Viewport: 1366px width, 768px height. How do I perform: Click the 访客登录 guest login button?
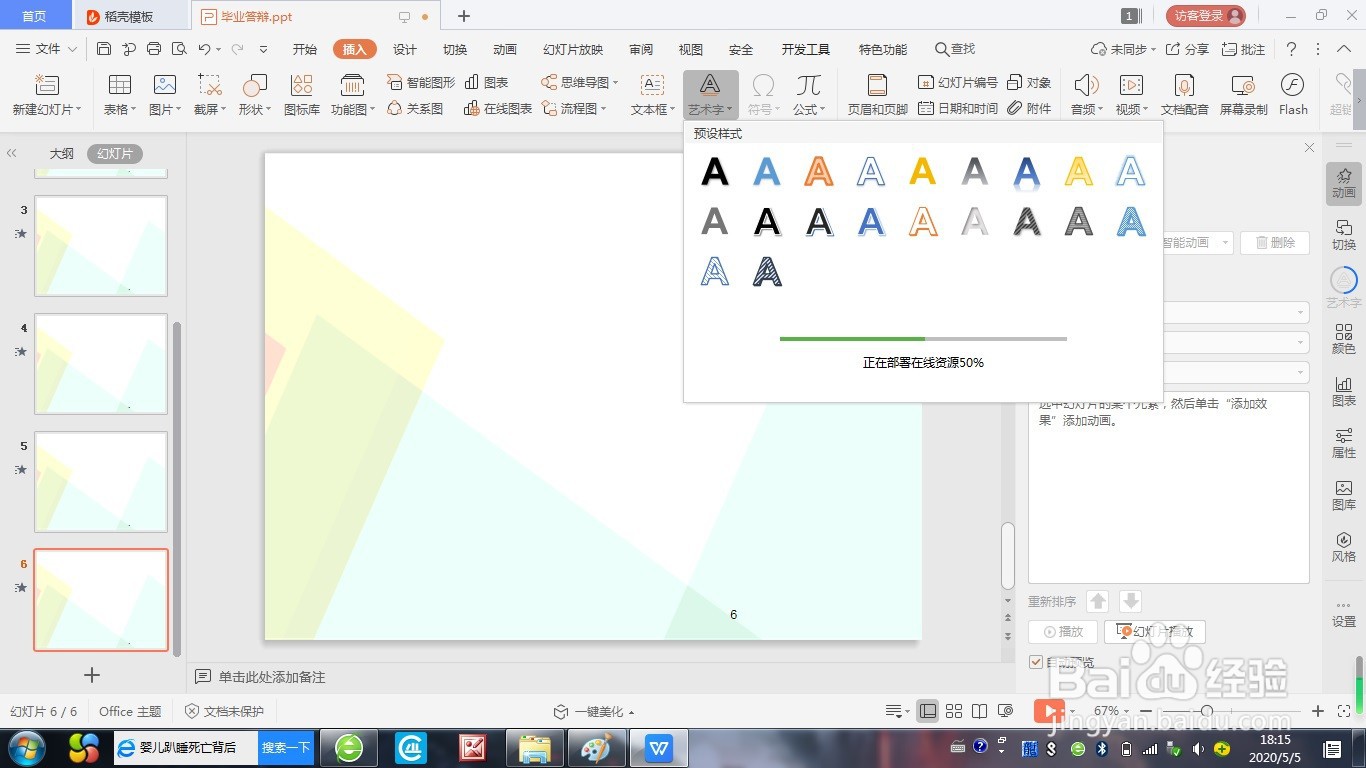click(1206, 16)
